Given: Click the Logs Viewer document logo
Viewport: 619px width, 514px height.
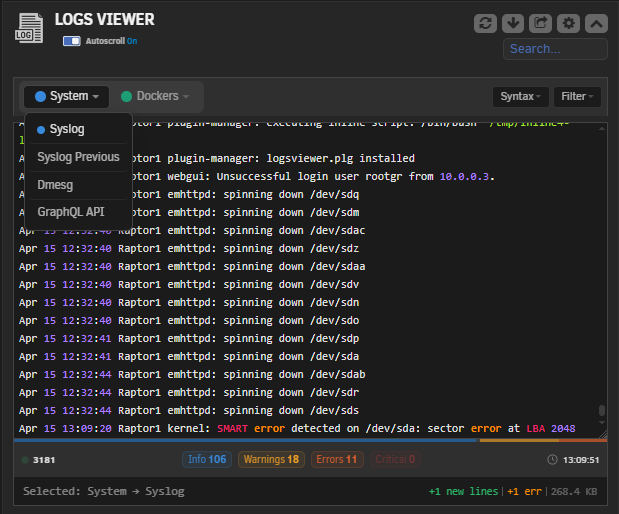Looking at the screenshot, I should coord(29,28).
